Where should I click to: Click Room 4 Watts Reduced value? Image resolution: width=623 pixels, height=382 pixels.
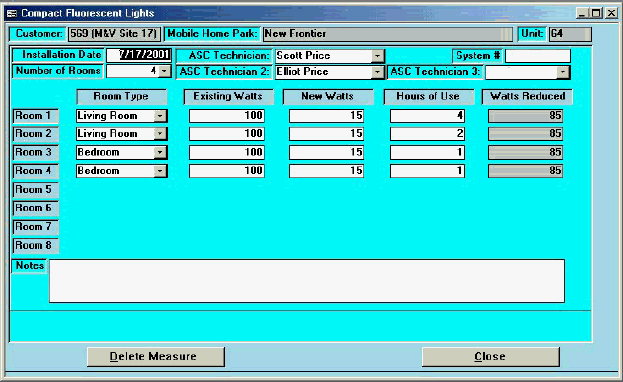[525, 171]
